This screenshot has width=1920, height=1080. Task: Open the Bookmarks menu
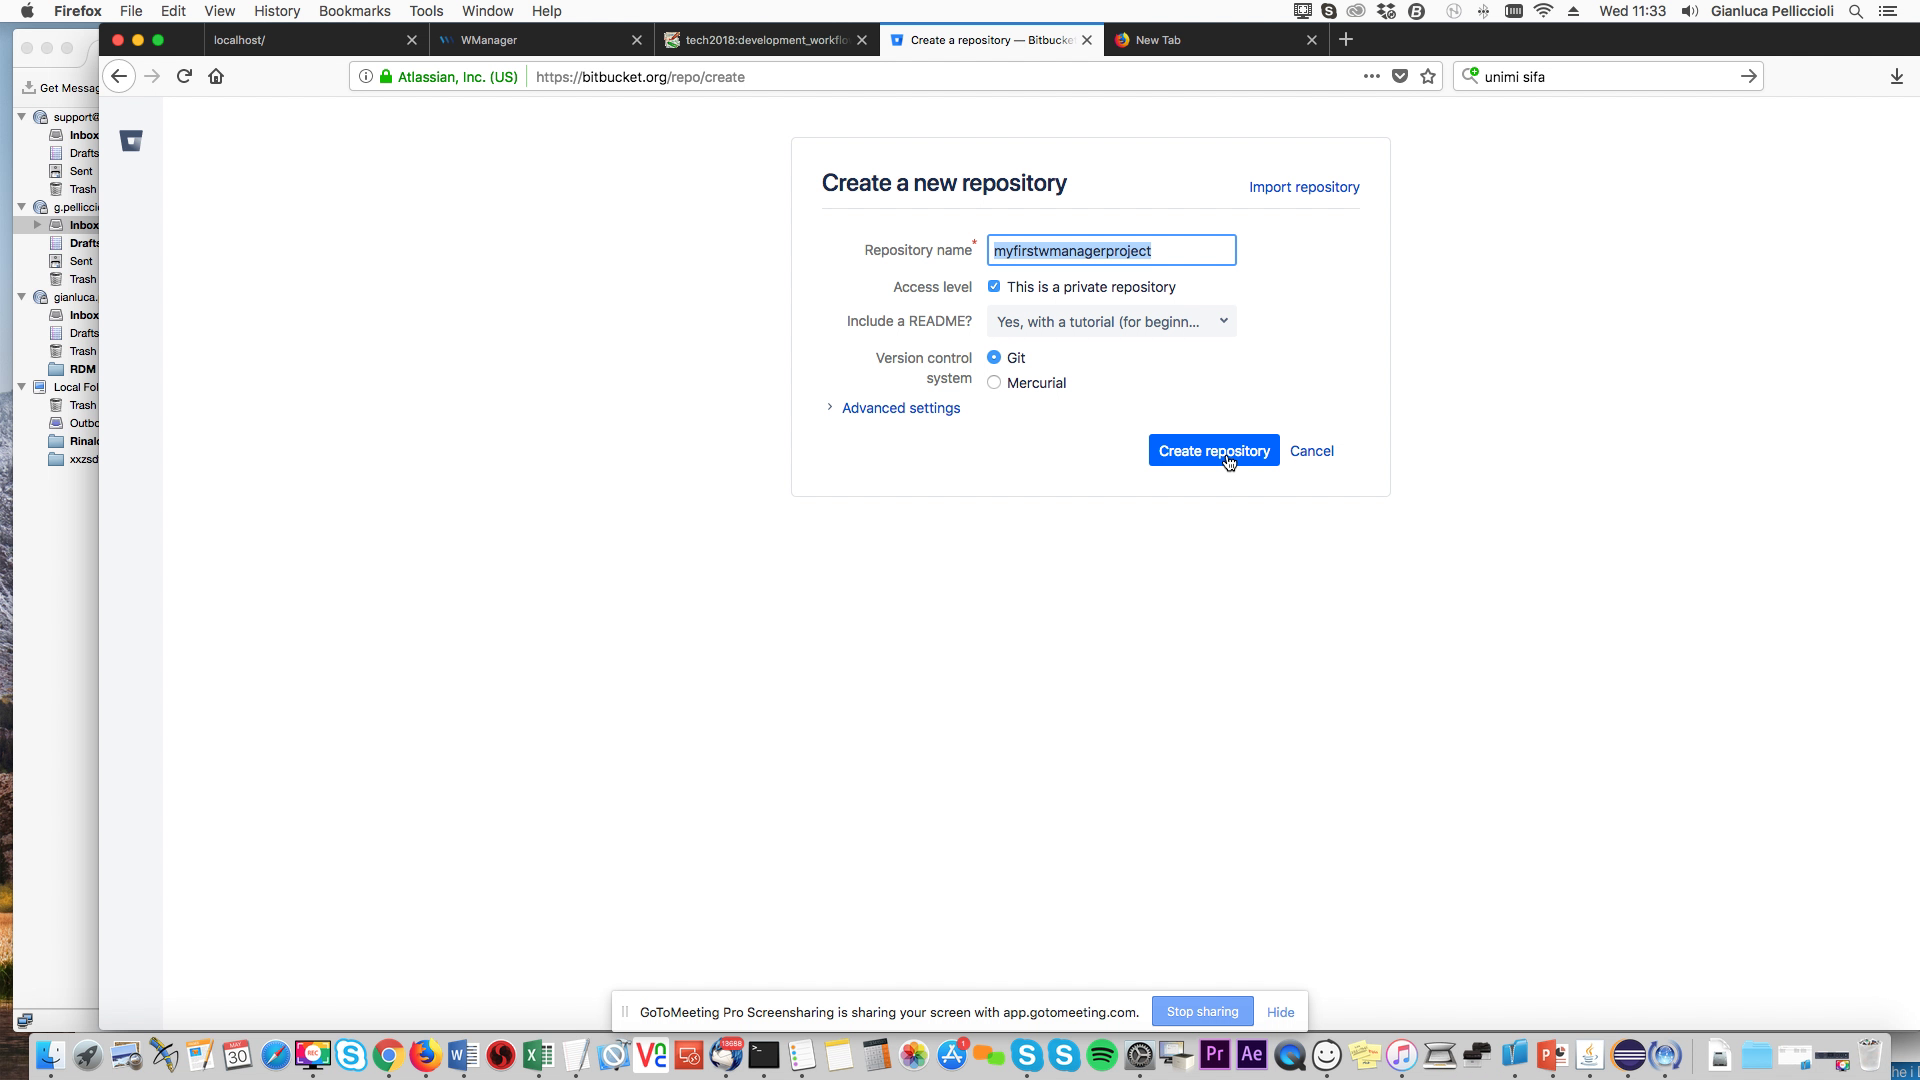[x=354, y=11]
